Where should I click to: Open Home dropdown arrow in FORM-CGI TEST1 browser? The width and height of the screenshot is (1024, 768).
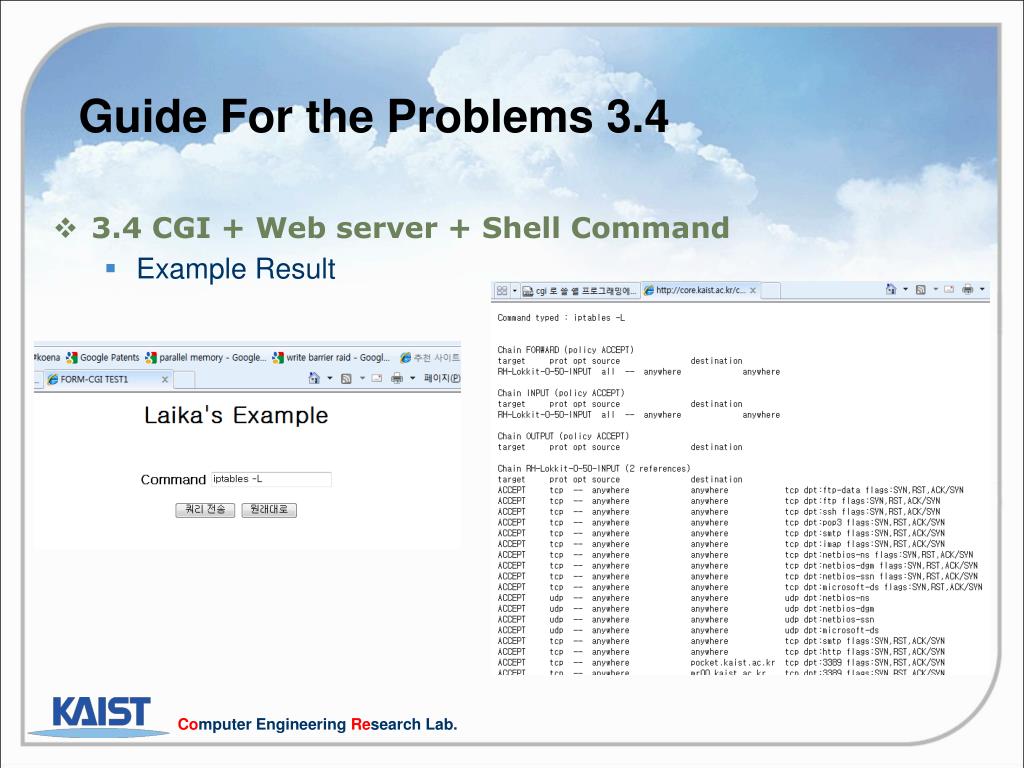point(330,378)
